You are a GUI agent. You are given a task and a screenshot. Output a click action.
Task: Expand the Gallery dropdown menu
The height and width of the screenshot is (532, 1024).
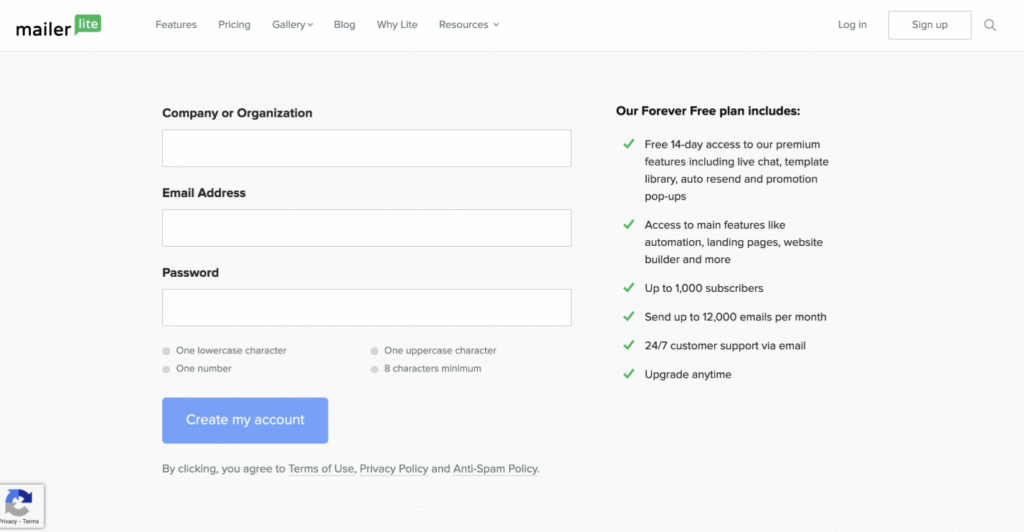point(292,25)
